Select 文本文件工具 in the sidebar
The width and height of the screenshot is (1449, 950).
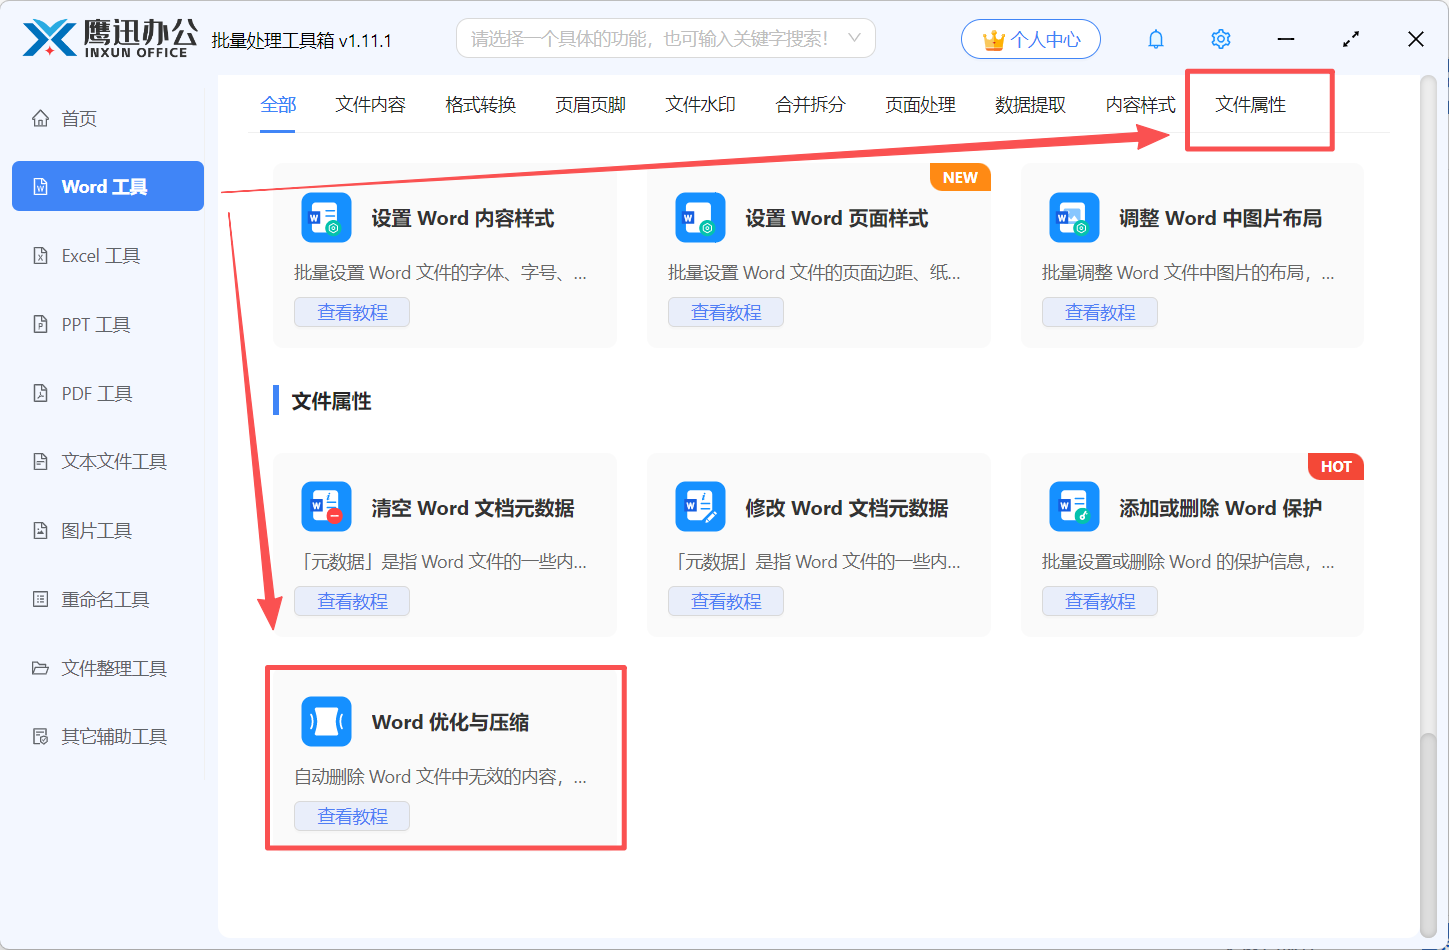(108, 461)
